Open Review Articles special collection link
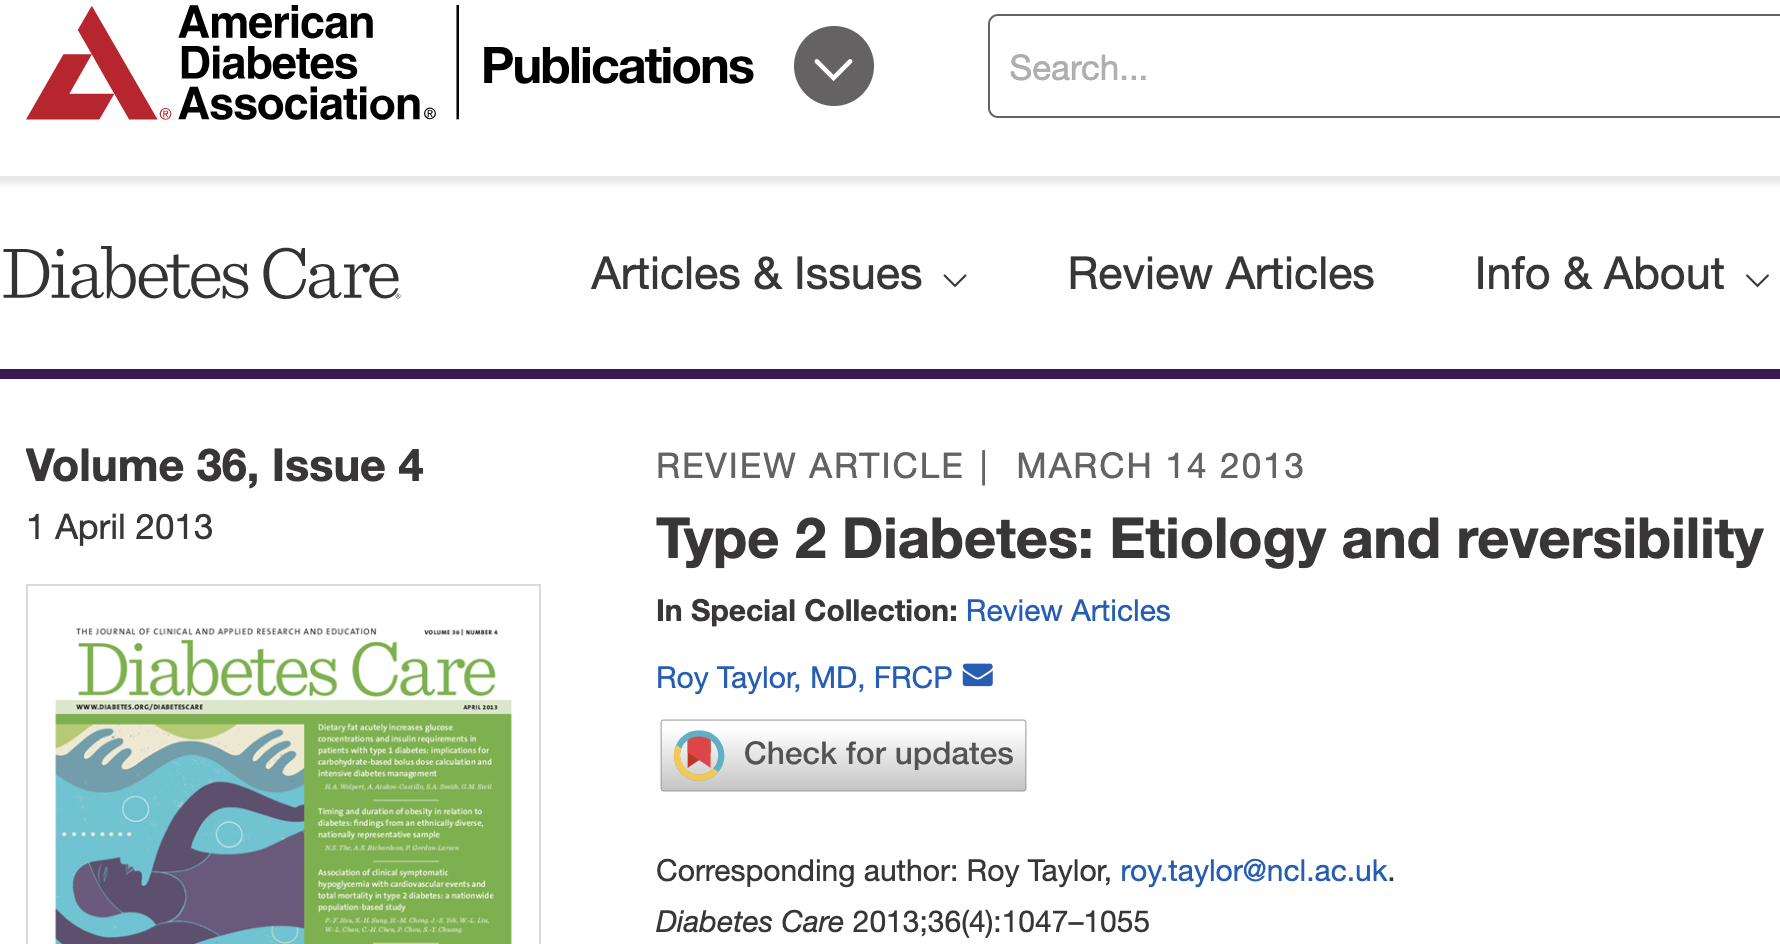The height and width of the screenshot is (944, 1780). (x=1067, y=611)
